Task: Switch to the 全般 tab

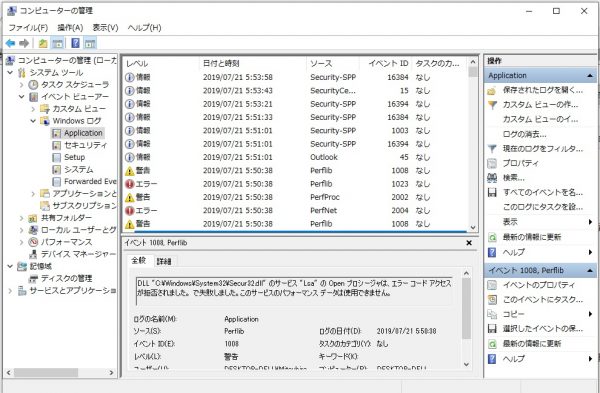Action: click(x=139, y=261)
